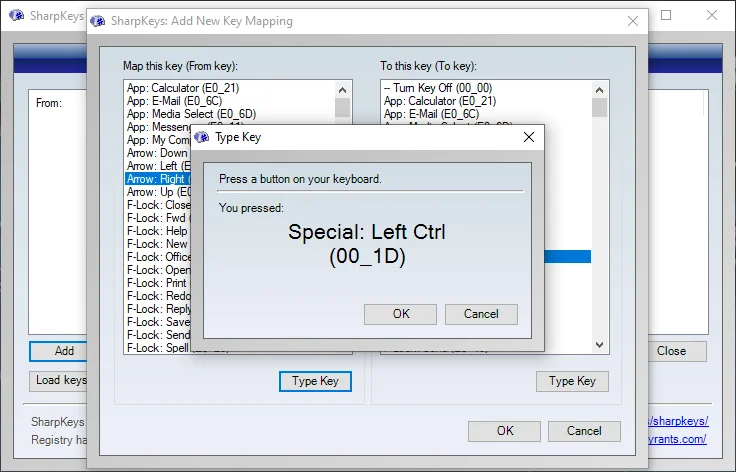Select 'App: E-Mail (E0_6C)' in To list

pyautogui.click(x=487, y=114)
